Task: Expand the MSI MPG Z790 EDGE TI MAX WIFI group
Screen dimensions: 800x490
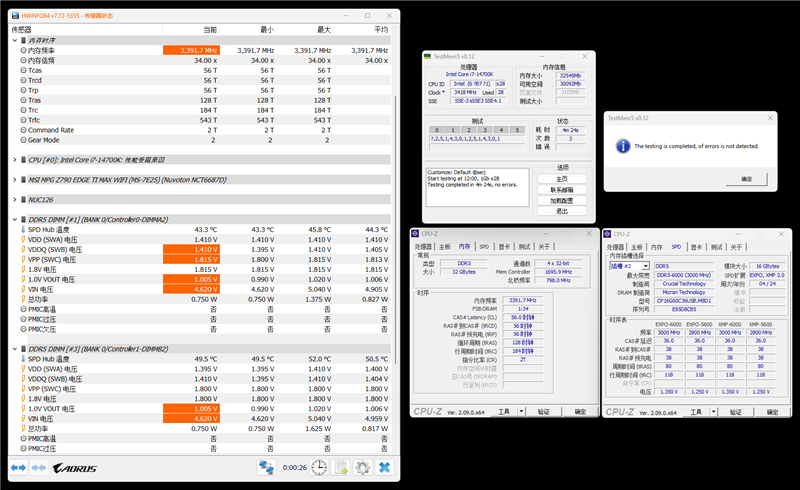Action: (x=15, y=180)
